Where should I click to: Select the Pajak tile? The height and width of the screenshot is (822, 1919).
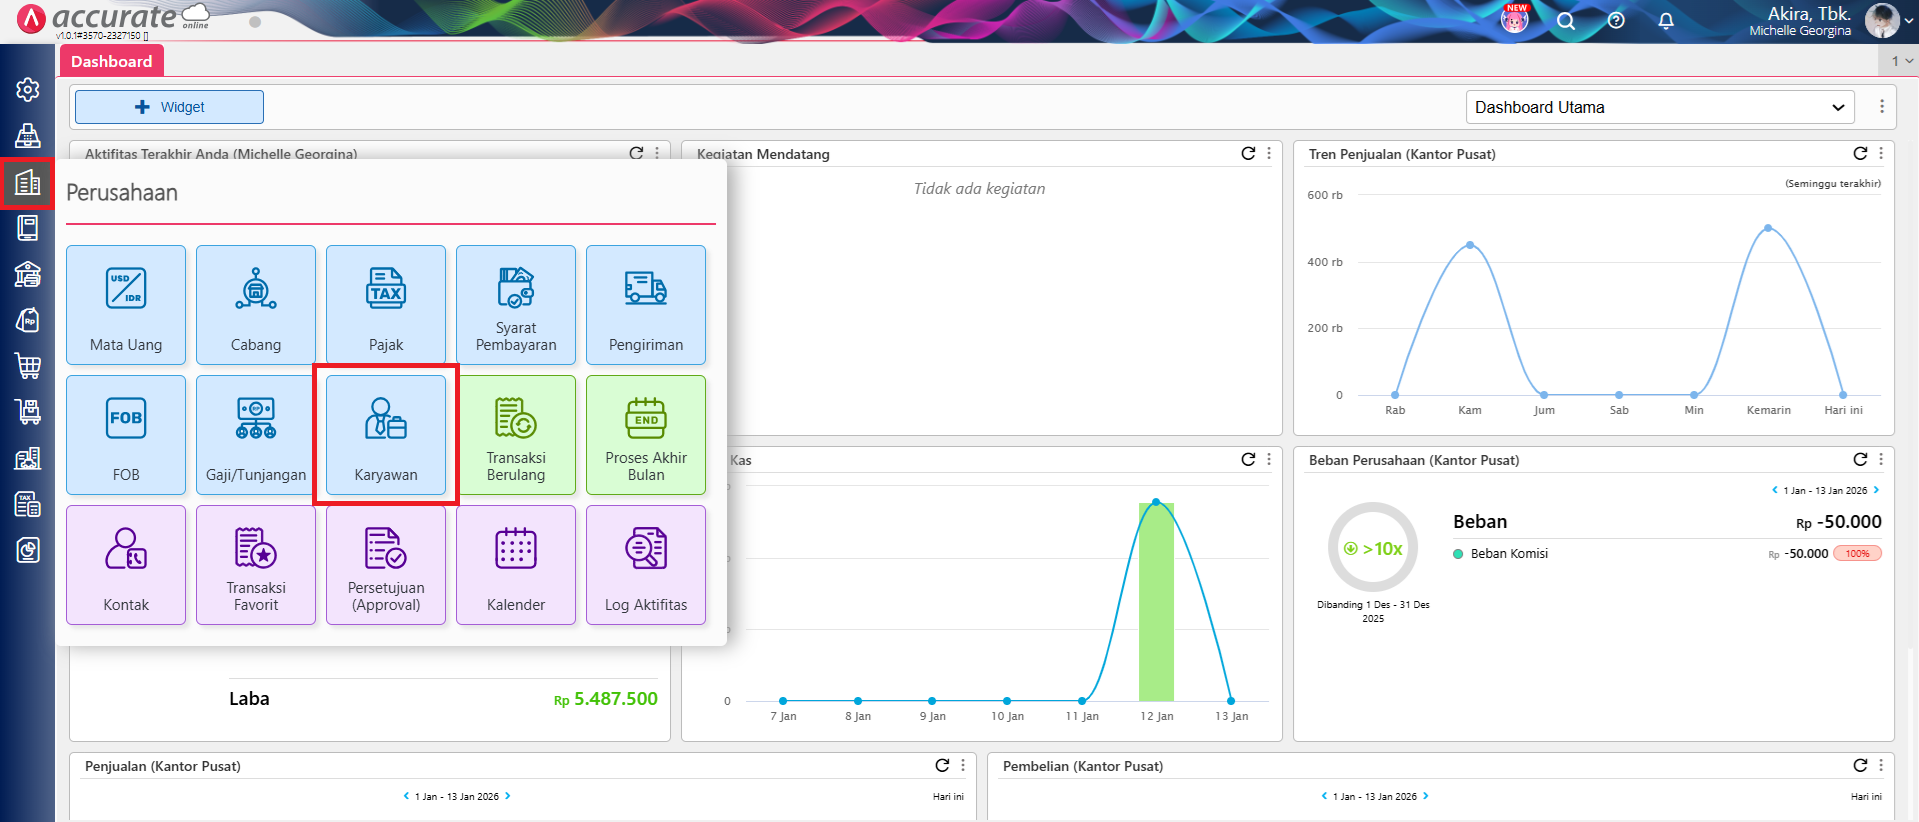(386, 305)
